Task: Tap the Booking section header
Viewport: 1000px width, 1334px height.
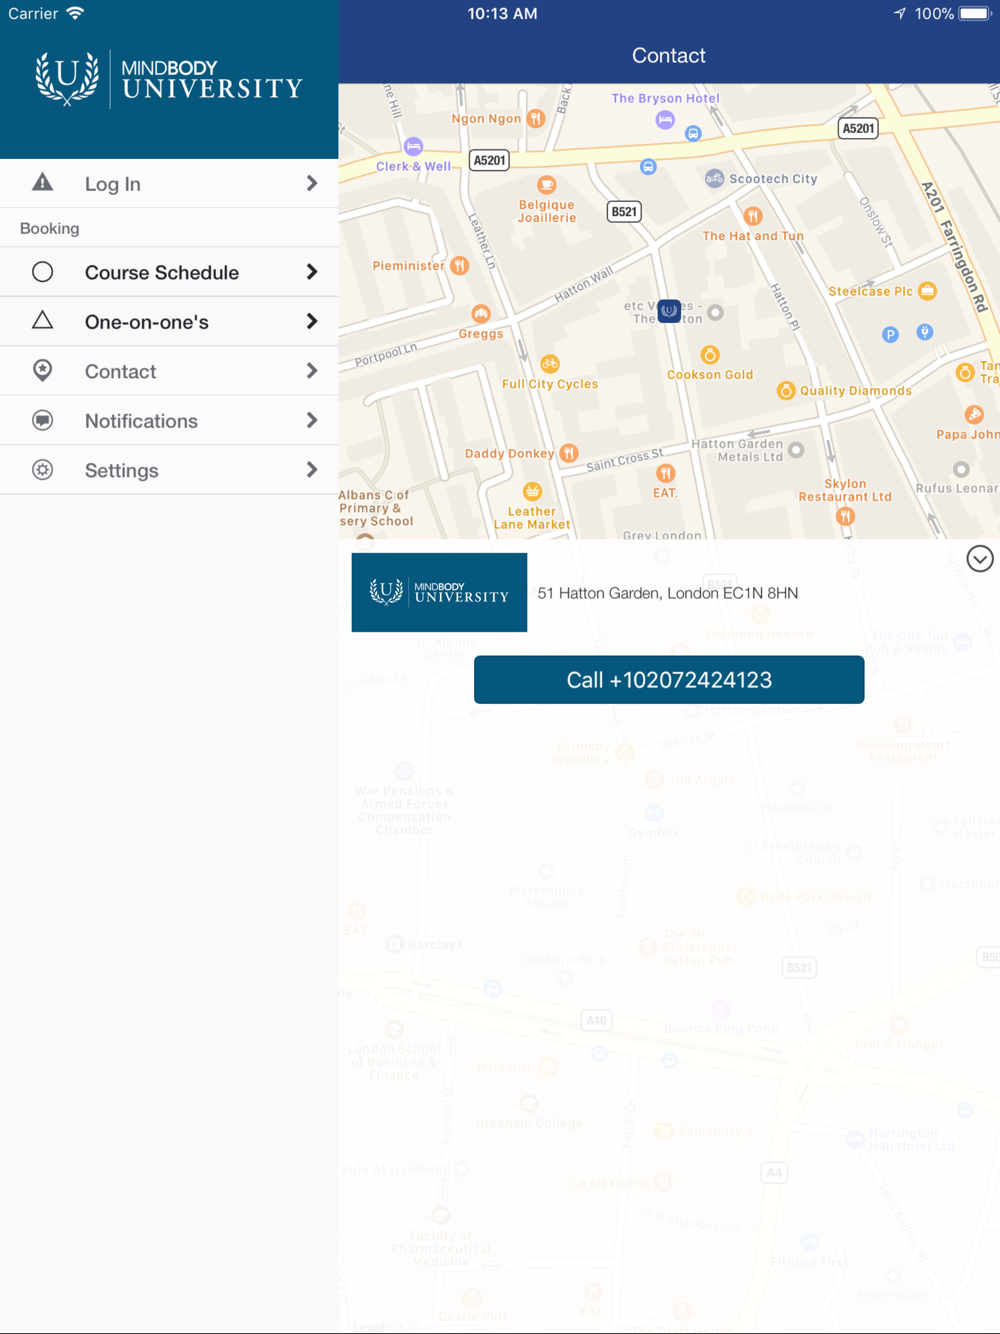Action: [50, 228]
